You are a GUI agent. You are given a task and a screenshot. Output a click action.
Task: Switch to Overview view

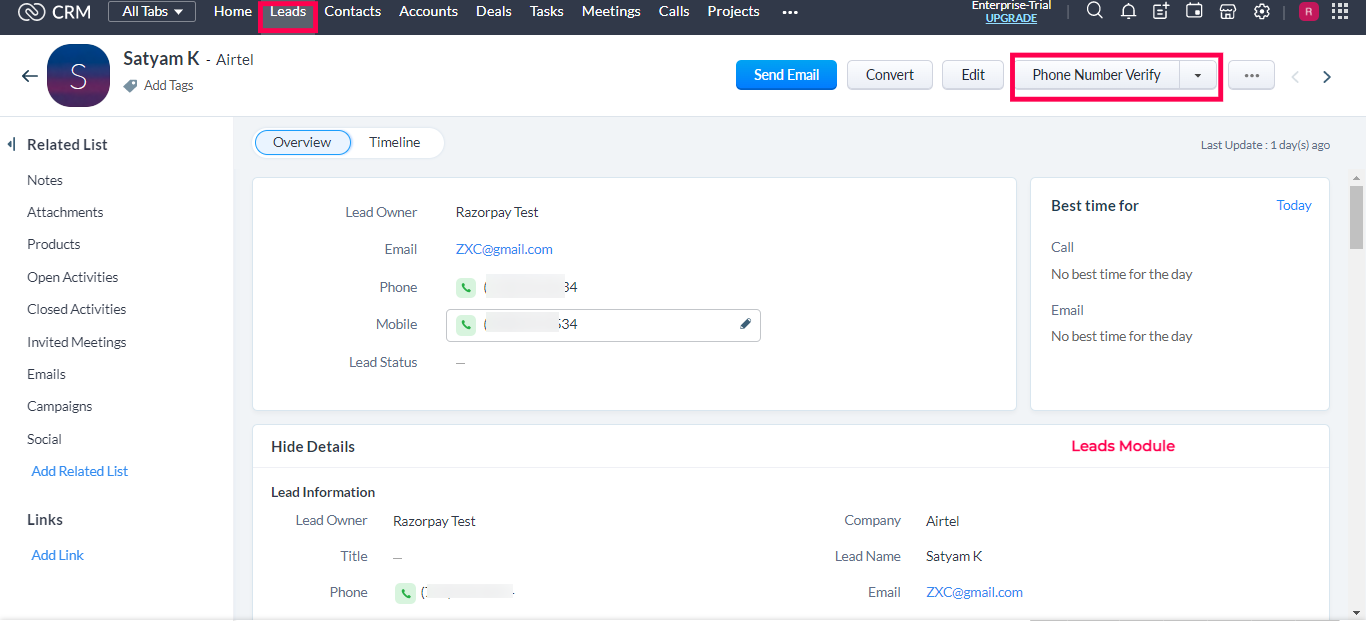(302, 143)
